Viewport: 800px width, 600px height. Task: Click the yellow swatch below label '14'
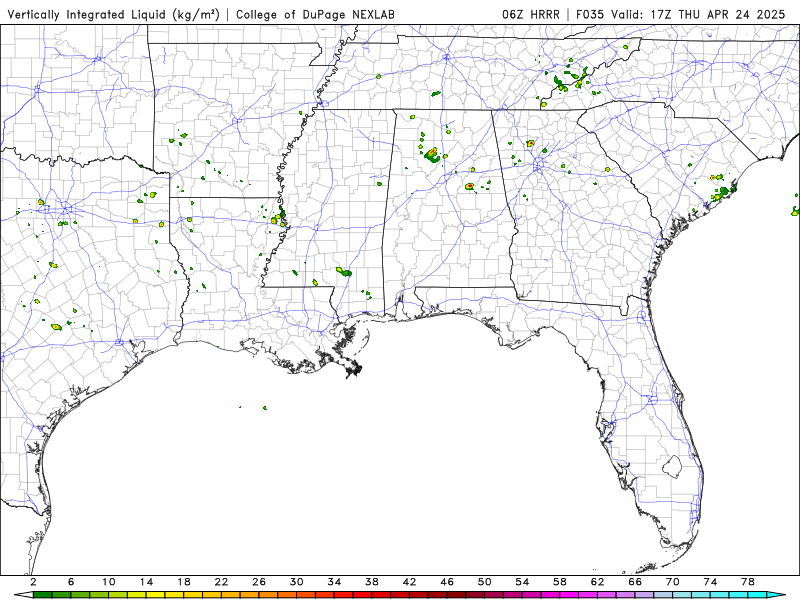(156, 595)
